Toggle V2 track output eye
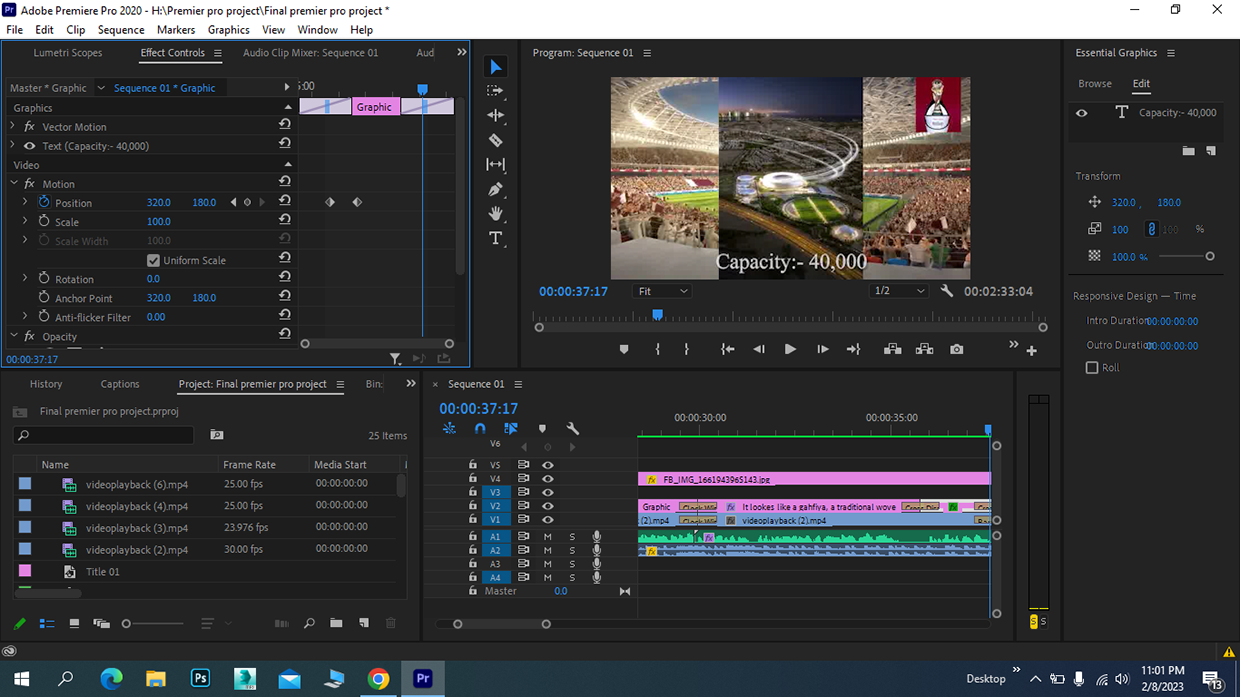The height and width of the screenshot is (697, 1240). [x=547, y=506]
